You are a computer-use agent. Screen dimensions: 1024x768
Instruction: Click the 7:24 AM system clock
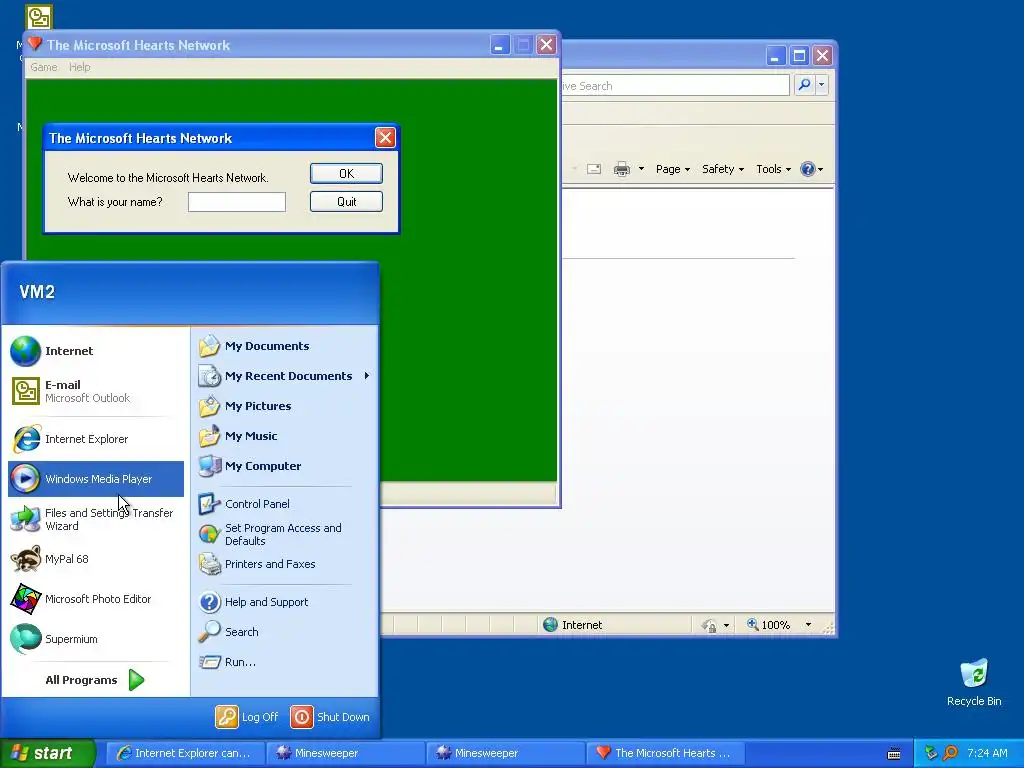click(x=987, y=753)
